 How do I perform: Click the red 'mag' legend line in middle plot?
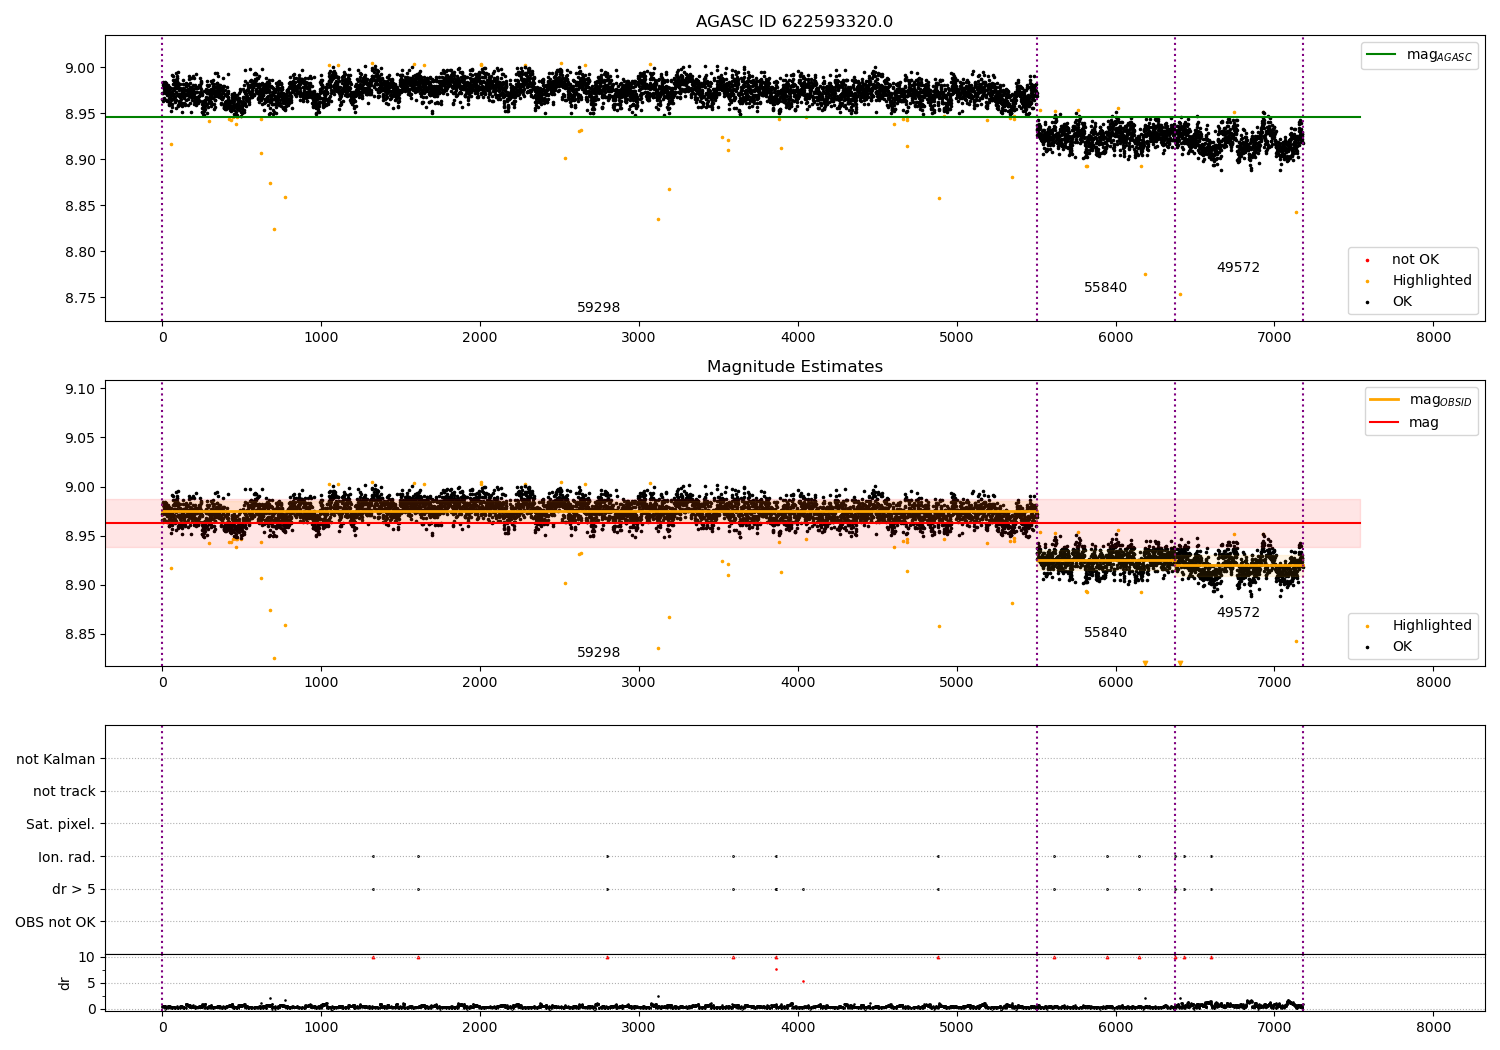click(1385, 423)
